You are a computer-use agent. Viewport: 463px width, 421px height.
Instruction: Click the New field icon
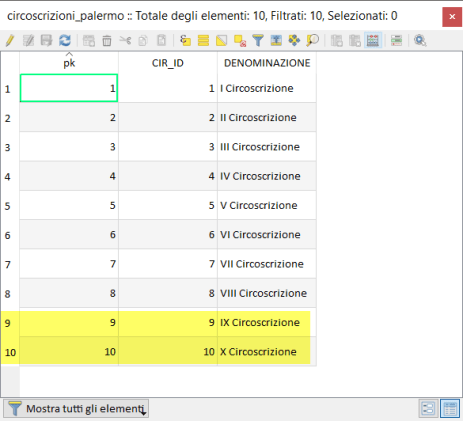(x=337, y=41)
